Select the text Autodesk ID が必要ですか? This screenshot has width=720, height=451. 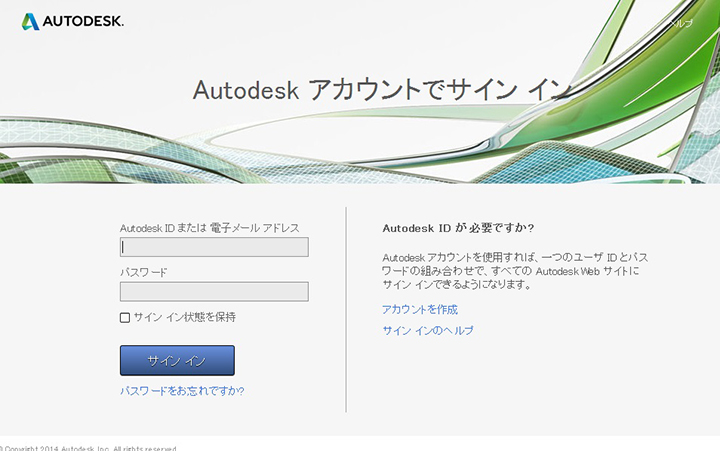458,228
